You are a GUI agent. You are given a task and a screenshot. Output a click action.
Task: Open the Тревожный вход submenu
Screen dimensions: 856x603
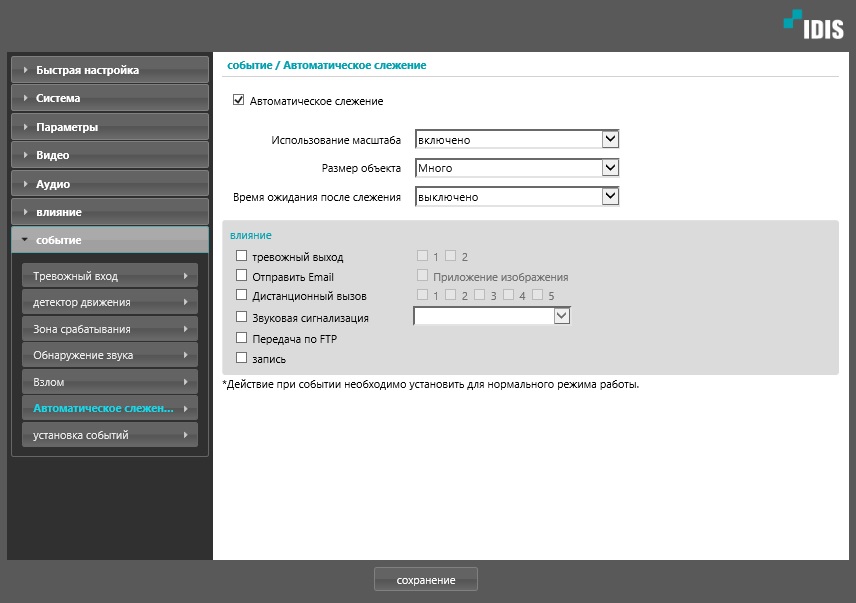110,276
